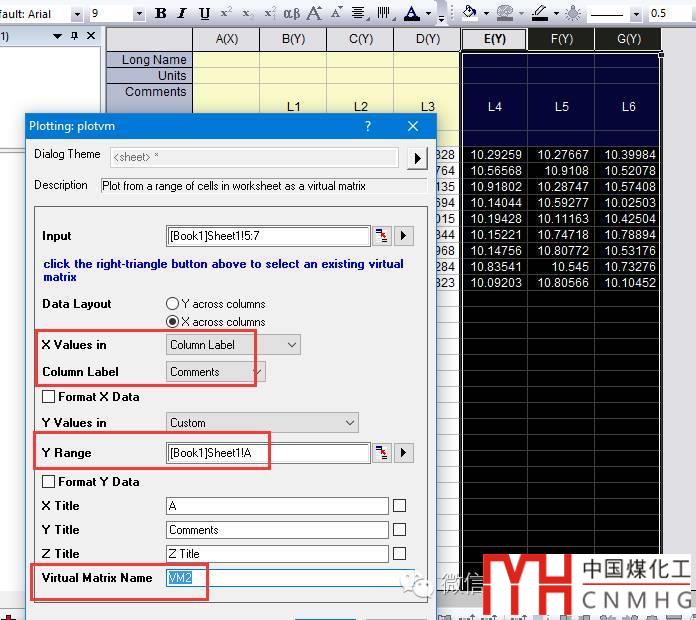Apply subscript formatting

click(247, 14)
